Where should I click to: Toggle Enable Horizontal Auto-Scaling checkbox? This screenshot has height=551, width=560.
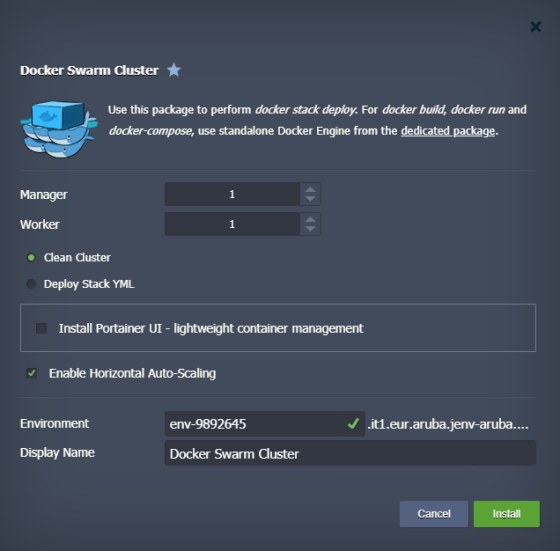[x=32, y=373]
